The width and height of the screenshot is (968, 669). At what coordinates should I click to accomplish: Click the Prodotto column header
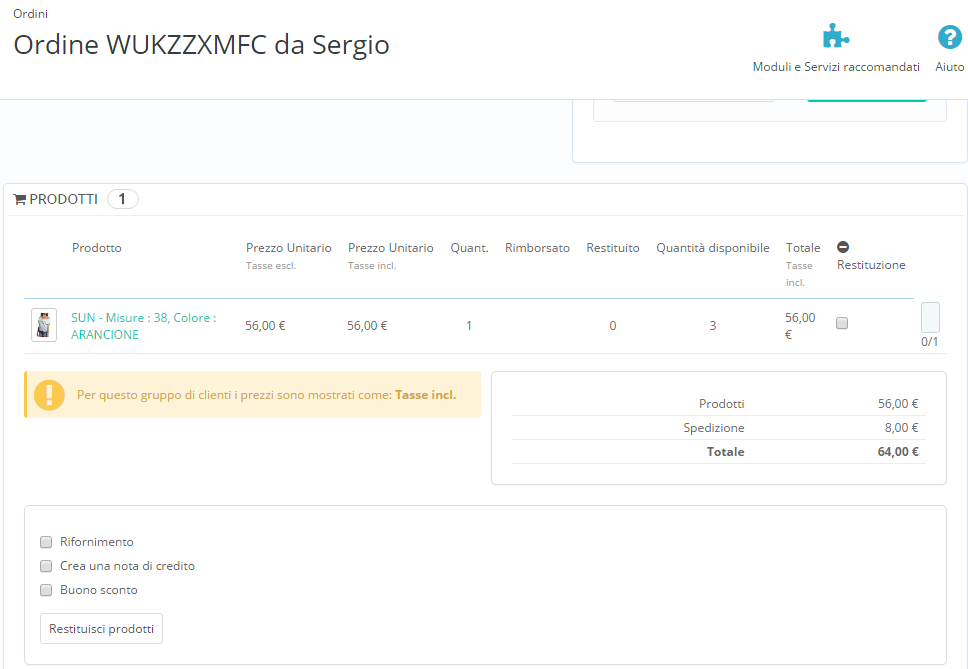tap(96, 247)
